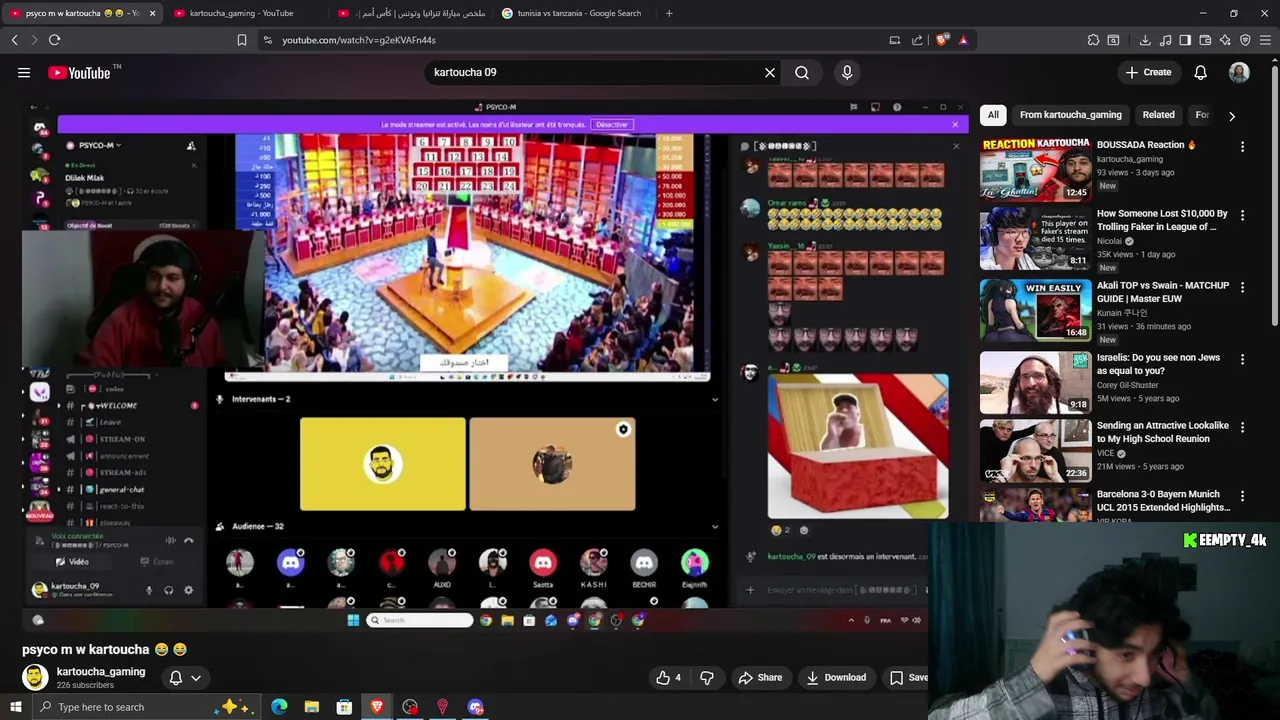Open options for Akali TOP vs Swain
This screenshot has width=1280, height=720.
coord(1242,287)
